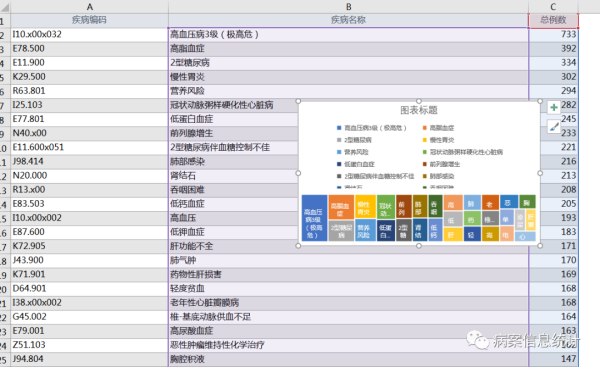Viewport: 600px width, 367px height.
Task: Click the orange 高脂血症 treemap block
Action: [x=341, y=207]
